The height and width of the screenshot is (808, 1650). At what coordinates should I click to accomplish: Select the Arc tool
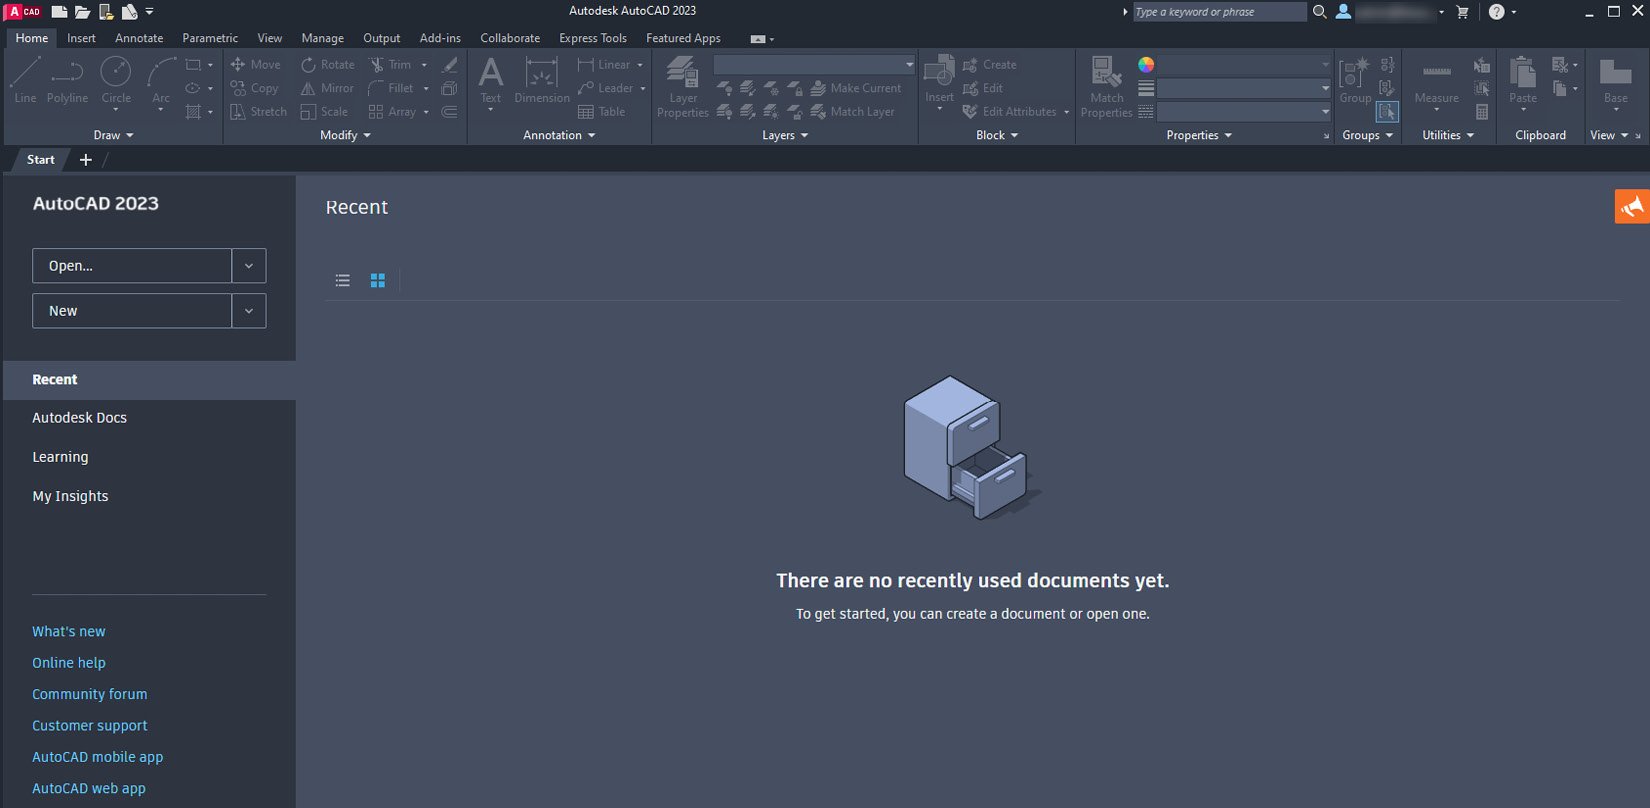click(161, 80)
